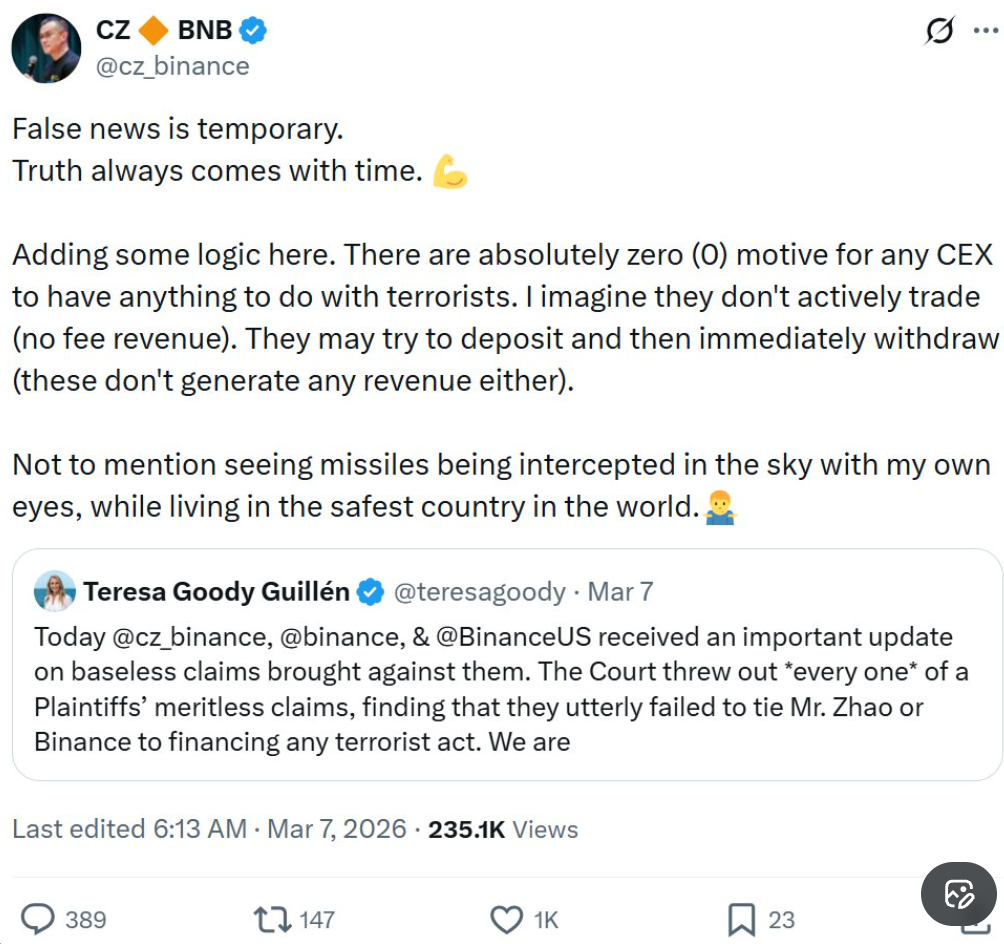Image resolution: width=1004 pixels, height=944 pixels.
Task: Open the Mar 7 date of quoted post
Action: 620,592
